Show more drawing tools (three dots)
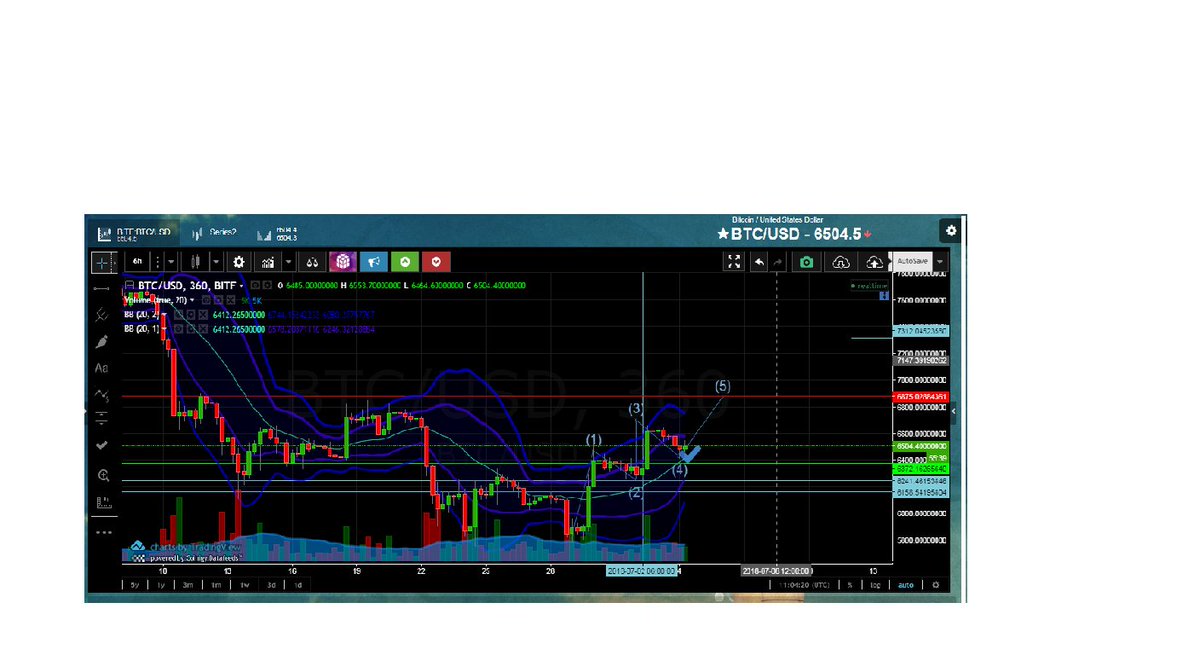 tap(102, 532)
